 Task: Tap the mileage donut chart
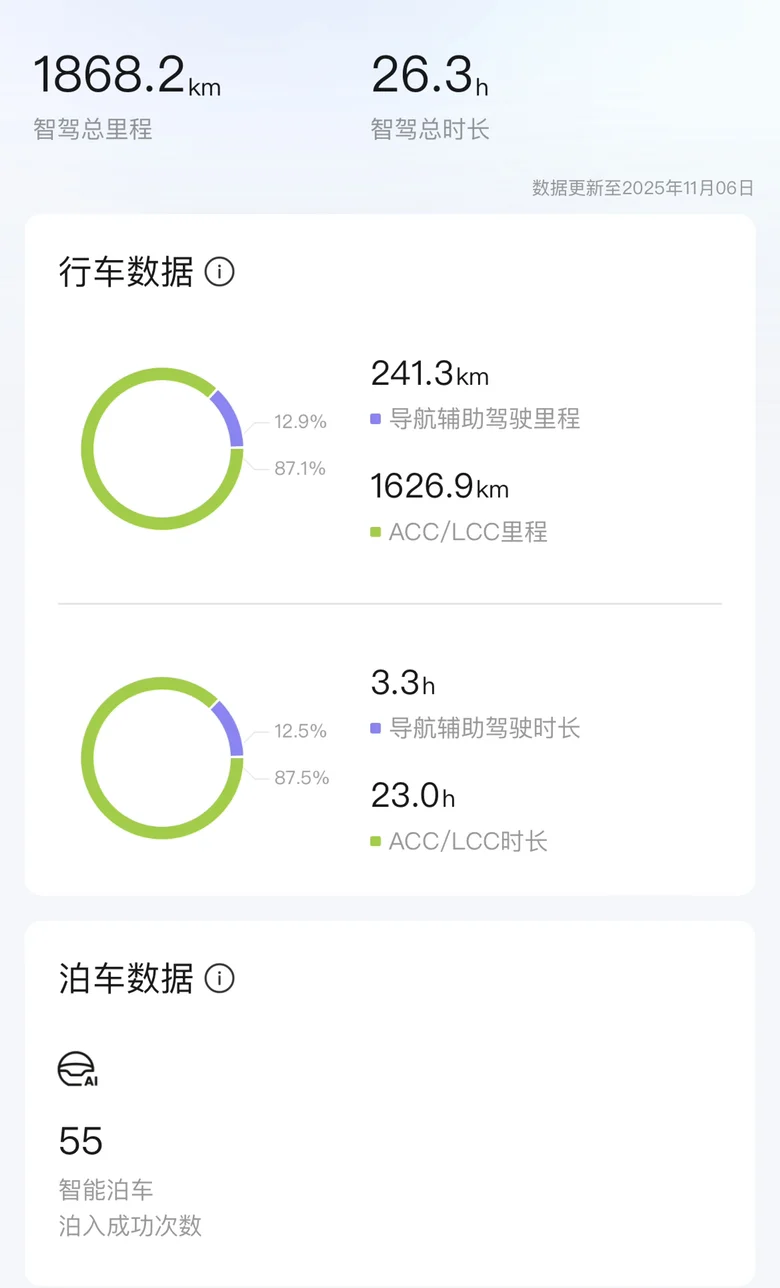(162, 448)
